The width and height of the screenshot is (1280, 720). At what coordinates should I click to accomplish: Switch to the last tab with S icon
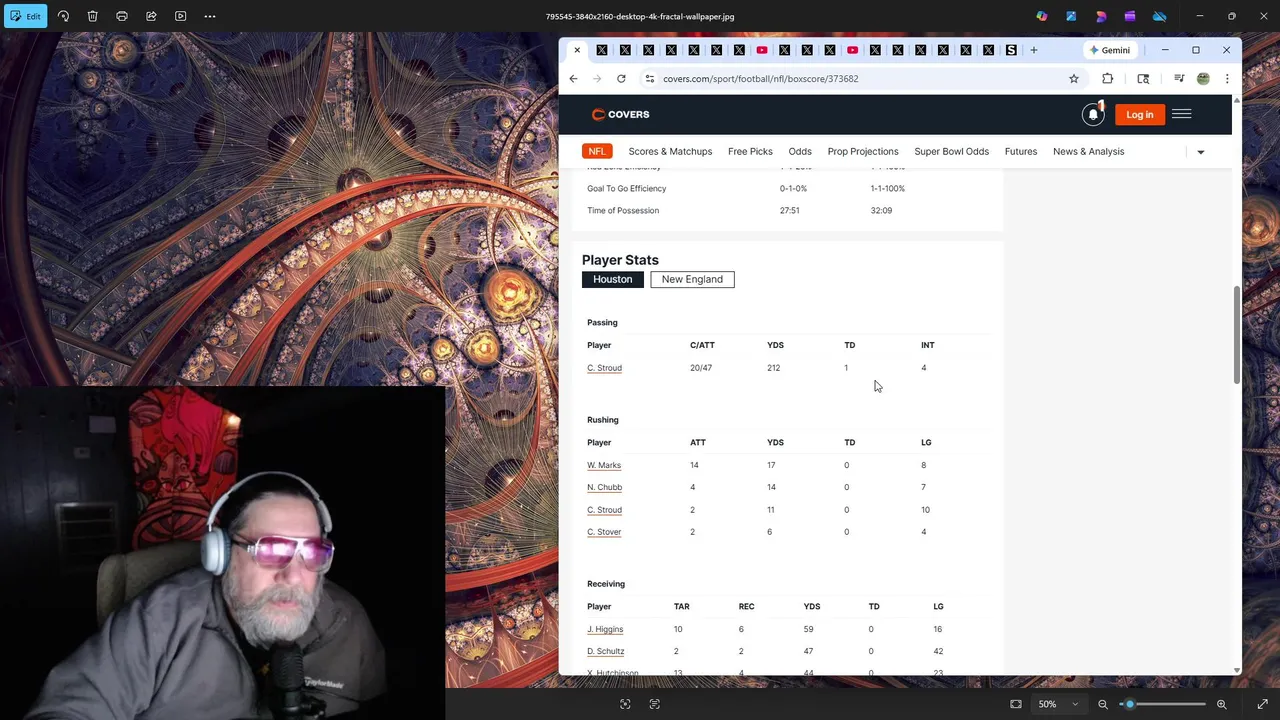(1011, 50)
